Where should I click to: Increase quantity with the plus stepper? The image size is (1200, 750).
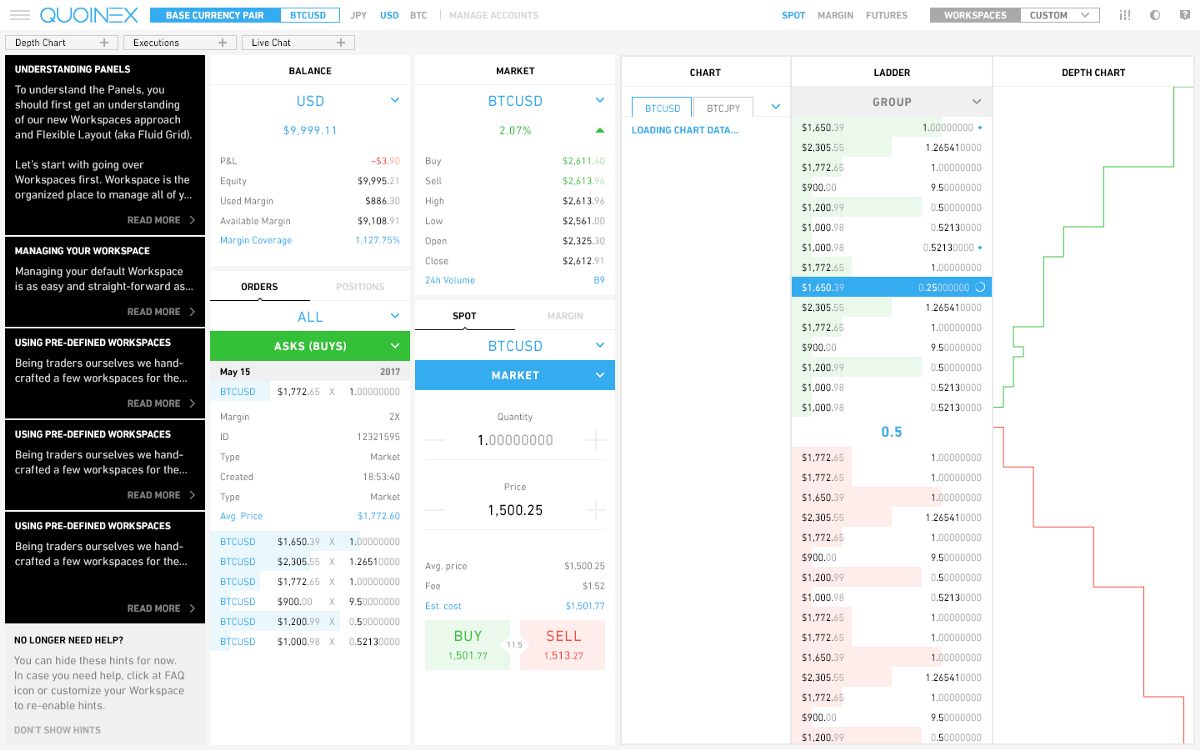595,440
